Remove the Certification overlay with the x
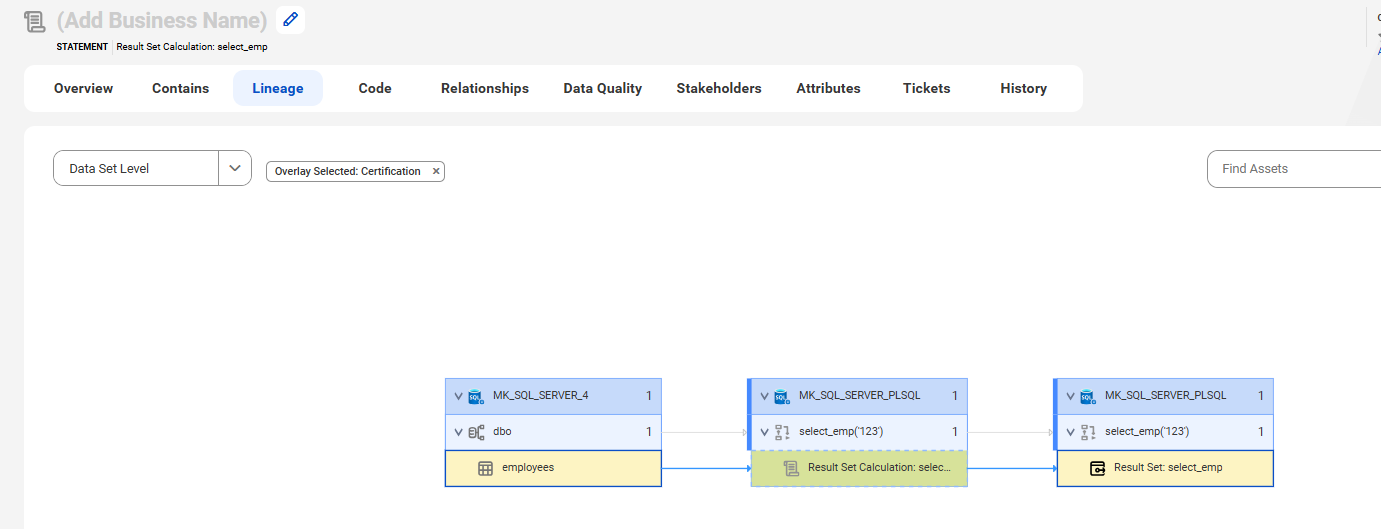Viewport: 1381px width, 529px height. pos(436,171)
